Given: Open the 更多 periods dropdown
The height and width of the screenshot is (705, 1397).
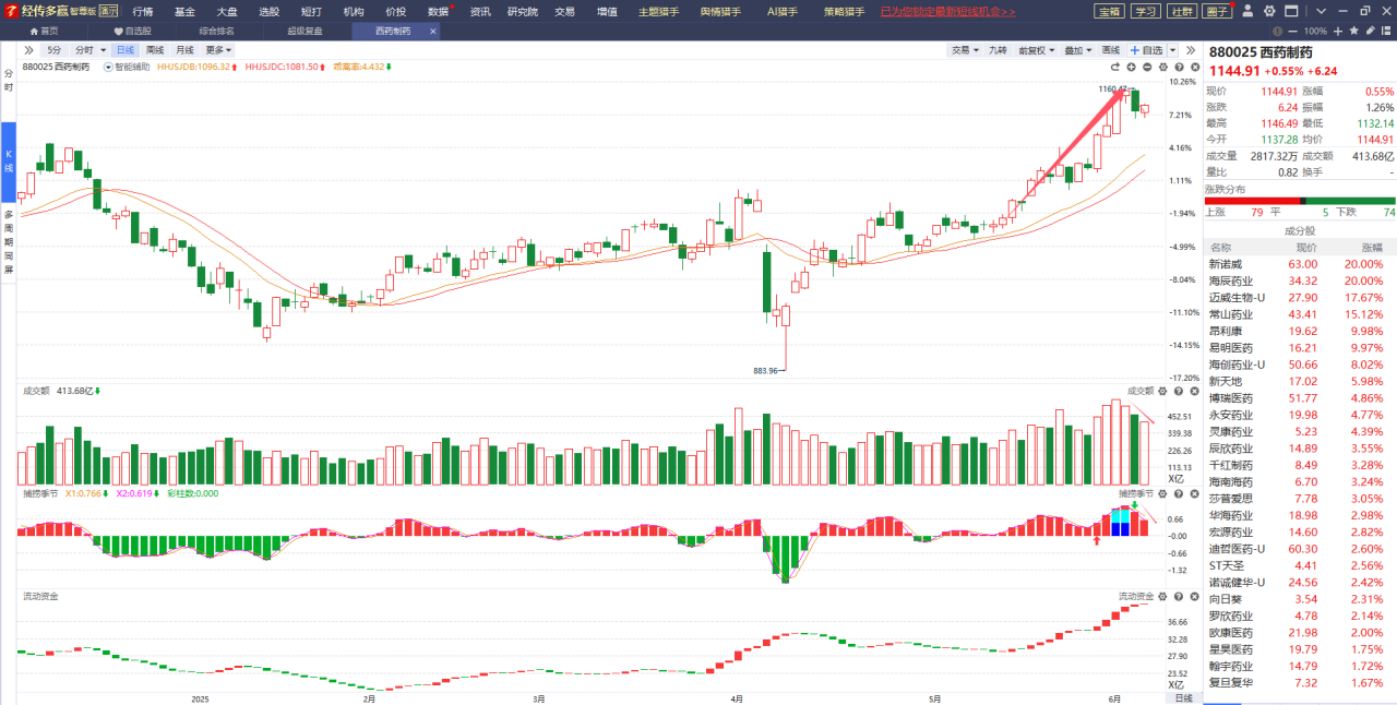Looking at the screenshot, I should [x=219, y=50].
